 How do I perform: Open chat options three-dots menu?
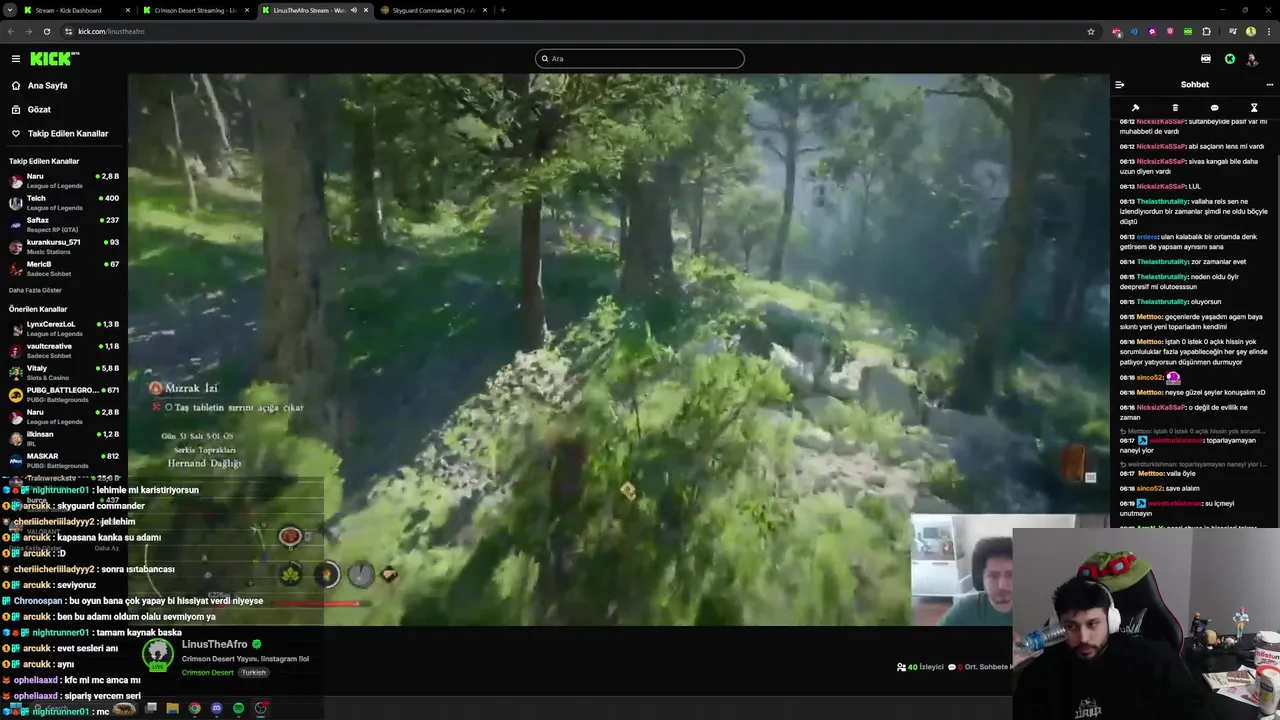coord(1270,85)
